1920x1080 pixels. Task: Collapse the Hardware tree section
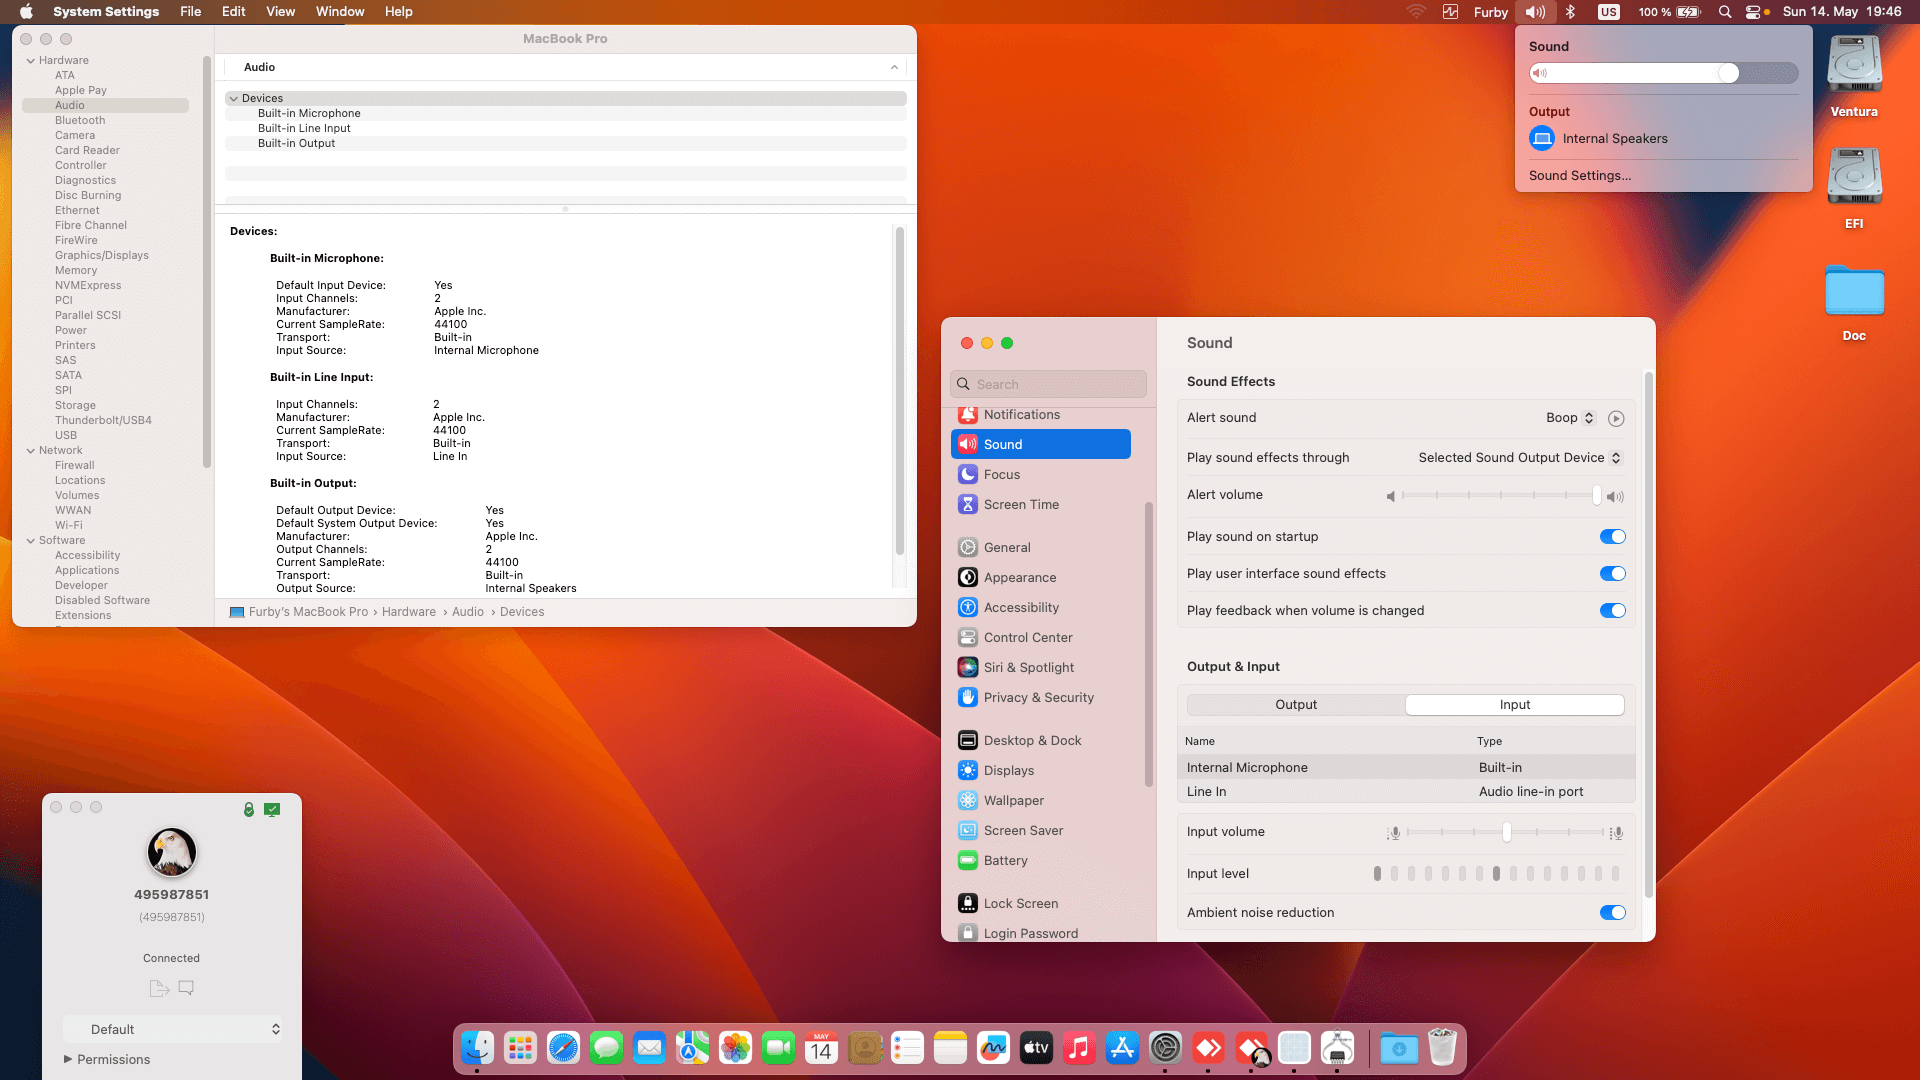(30, 61)
